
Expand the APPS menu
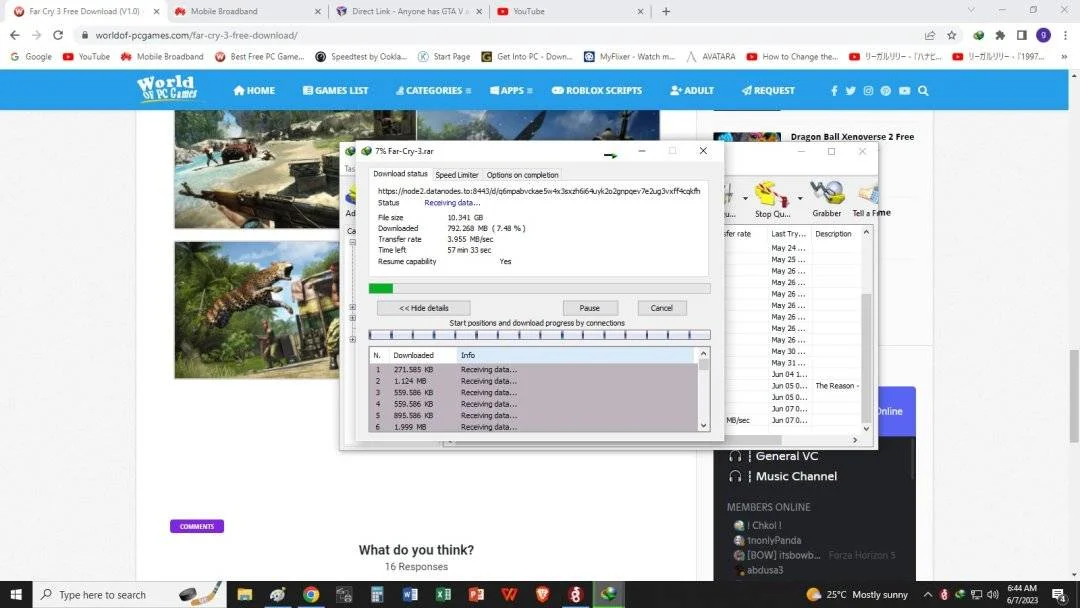(x=511, y=90)
